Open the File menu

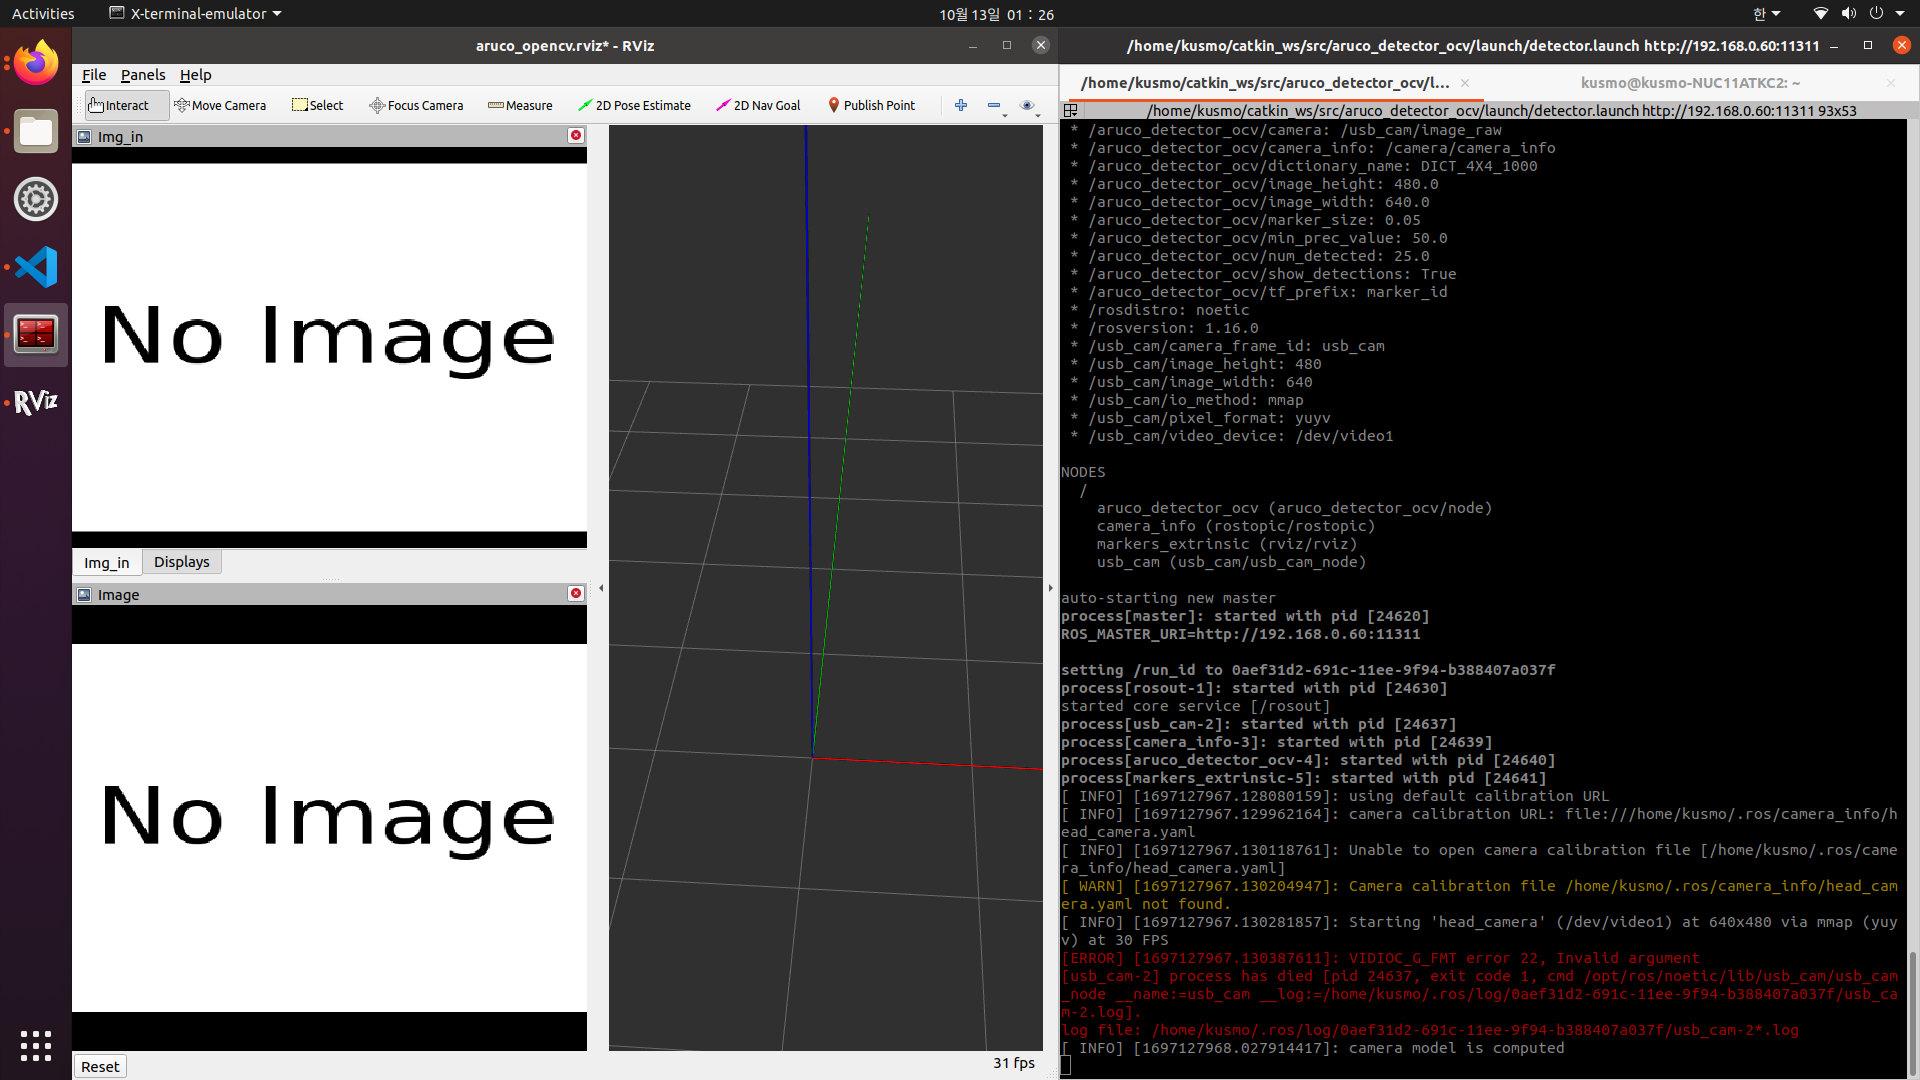94,75
